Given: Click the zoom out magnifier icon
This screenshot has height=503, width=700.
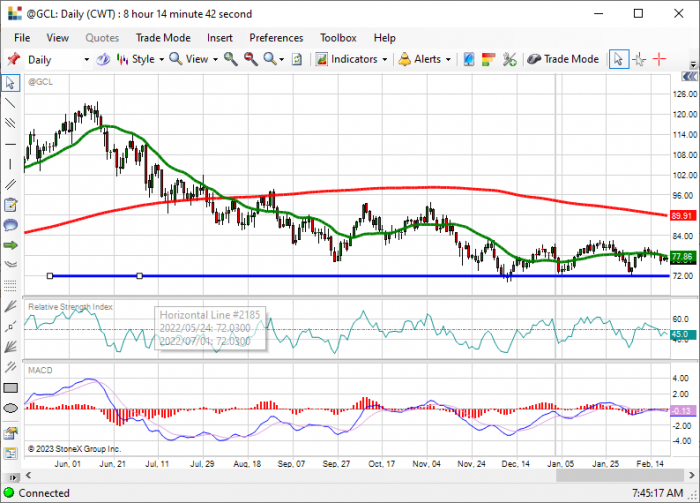Looking at the screenshot, I should point(250,59).
